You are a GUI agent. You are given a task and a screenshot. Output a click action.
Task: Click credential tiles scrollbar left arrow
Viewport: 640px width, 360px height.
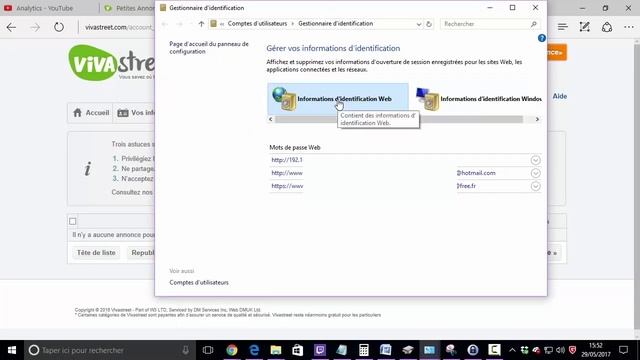point(271,119)
